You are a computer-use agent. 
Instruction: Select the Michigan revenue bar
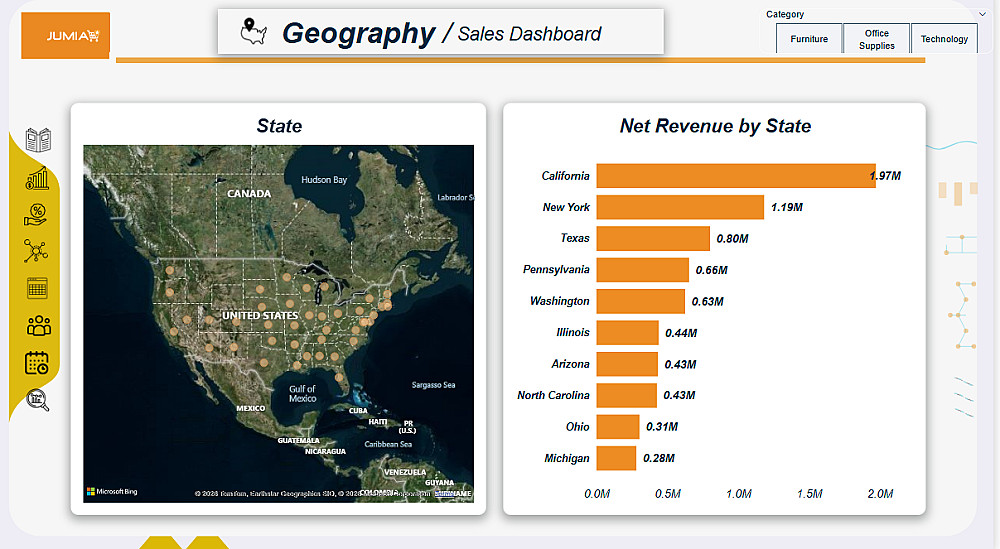616,458
